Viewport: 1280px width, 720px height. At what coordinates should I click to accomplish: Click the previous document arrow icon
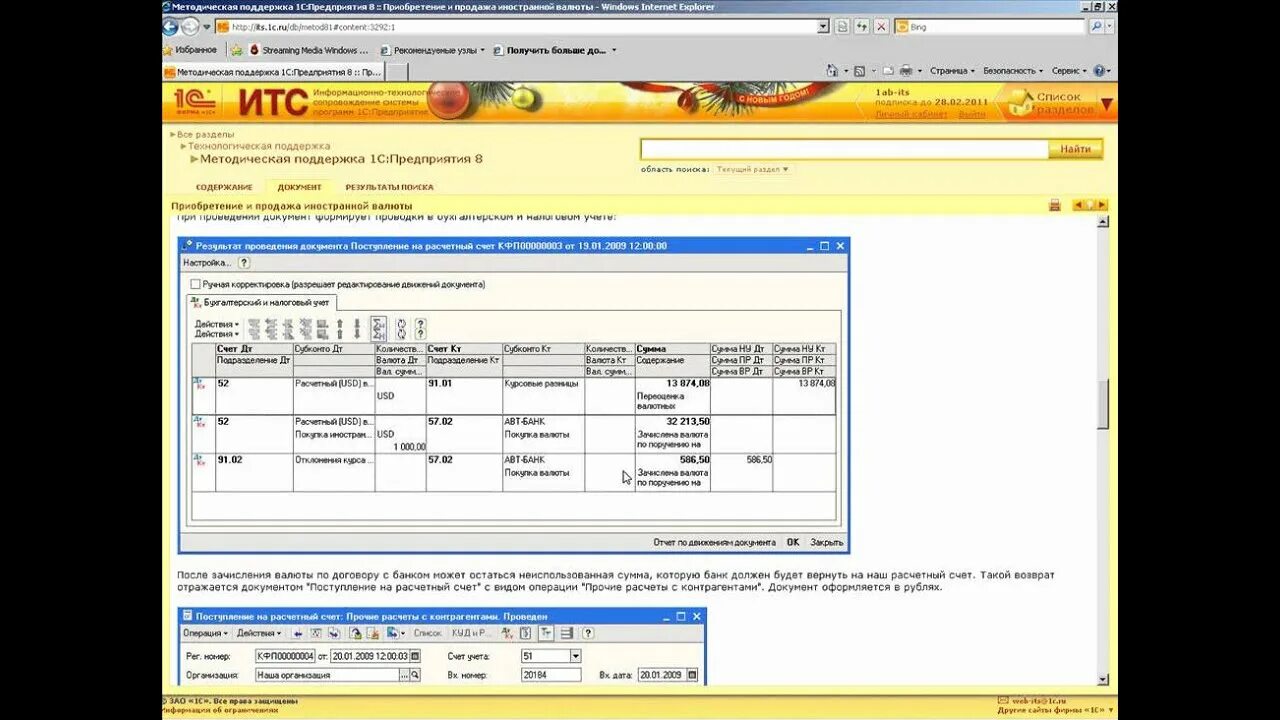(x=1078, y=205)
